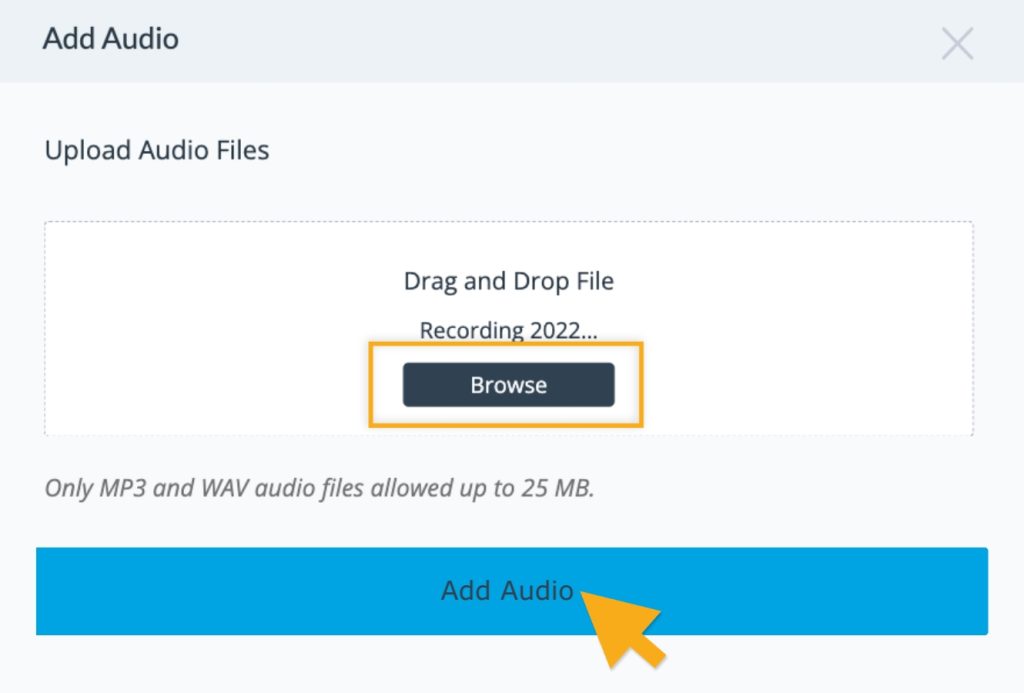1024x693 pixels.
Task: Dismiss the dialog with the X icon
Action: pyautogui.click(x=957, y=43)
